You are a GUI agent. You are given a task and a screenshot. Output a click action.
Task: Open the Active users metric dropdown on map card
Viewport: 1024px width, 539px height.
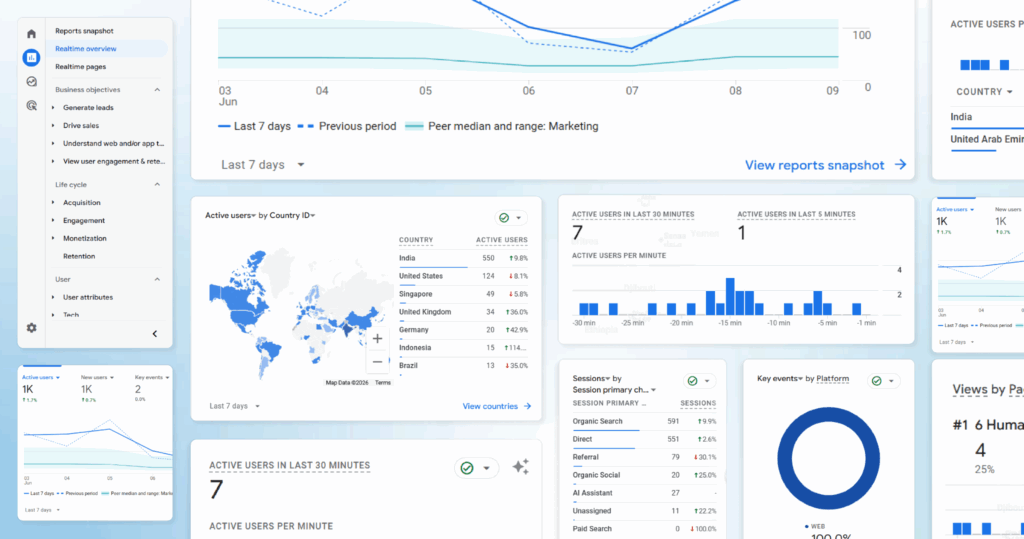pos(231,215)
